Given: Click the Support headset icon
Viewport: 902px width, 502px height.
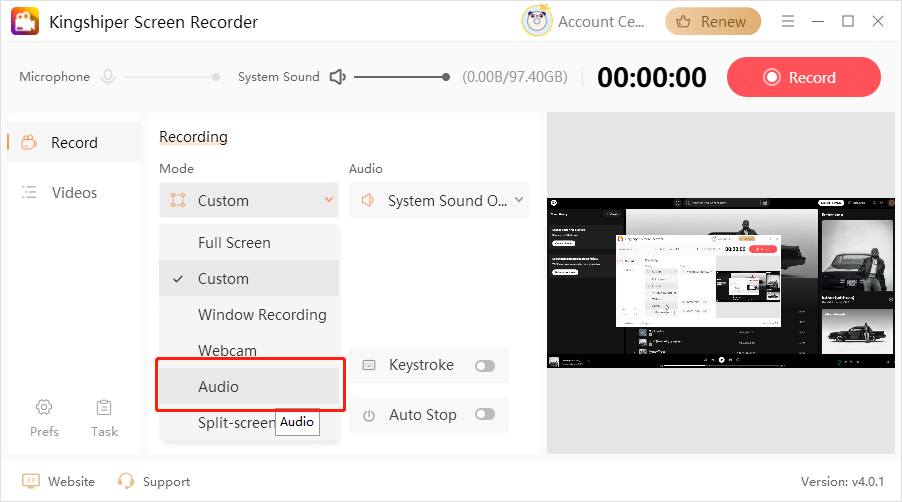Looking at the screenshot, I should point(125,481).
